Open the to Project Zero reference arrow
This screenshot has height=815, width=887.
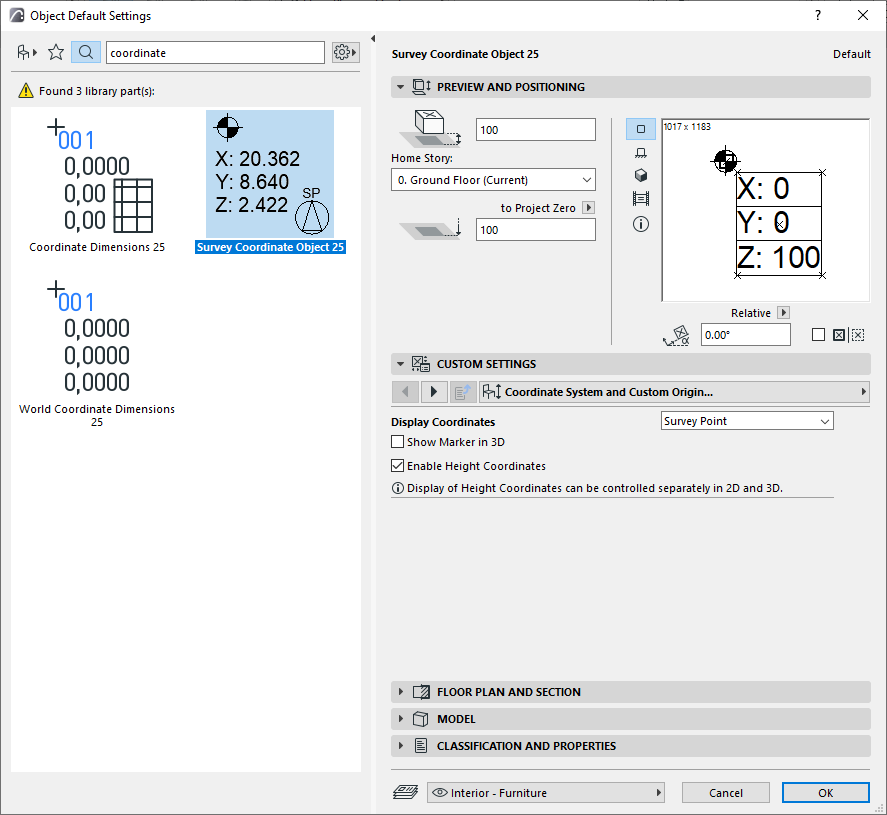pyautogui.click(x=588, y=208)
